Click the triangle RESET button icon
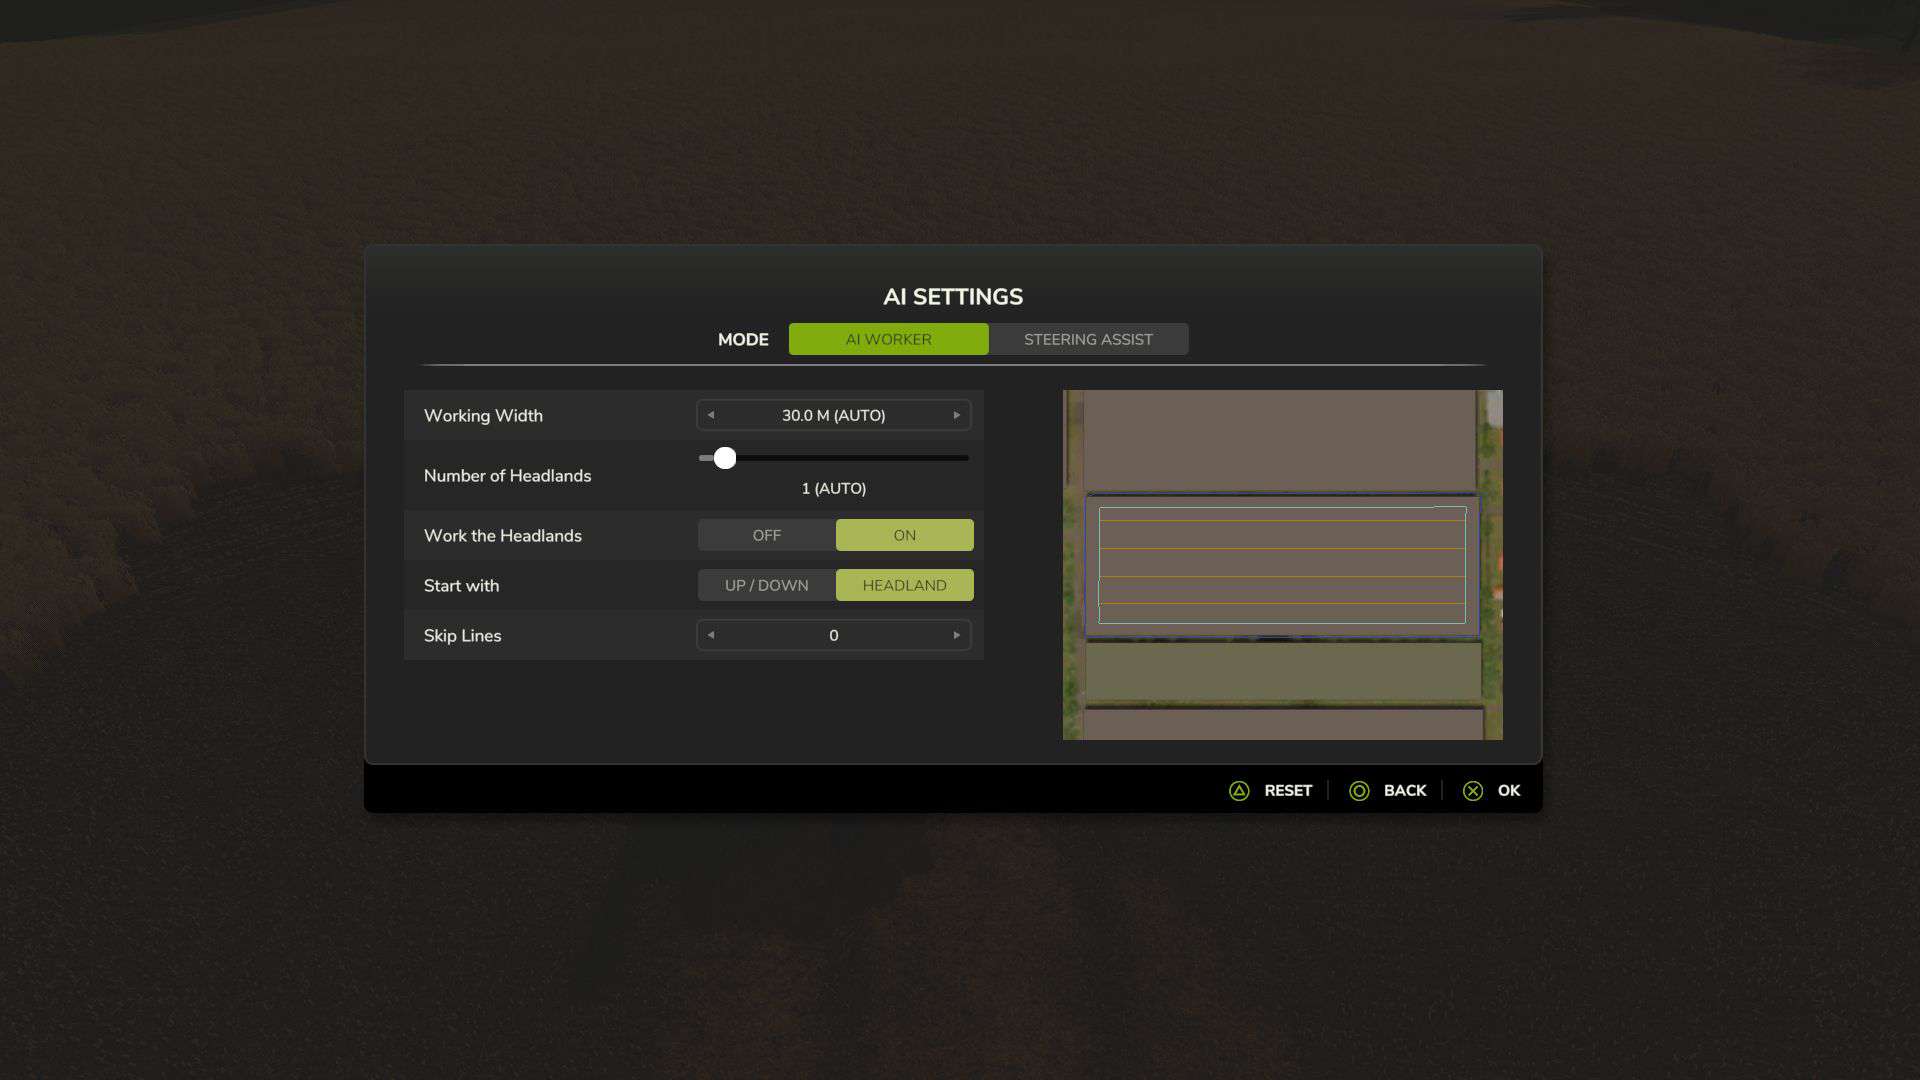 (x=1239, y=791)
